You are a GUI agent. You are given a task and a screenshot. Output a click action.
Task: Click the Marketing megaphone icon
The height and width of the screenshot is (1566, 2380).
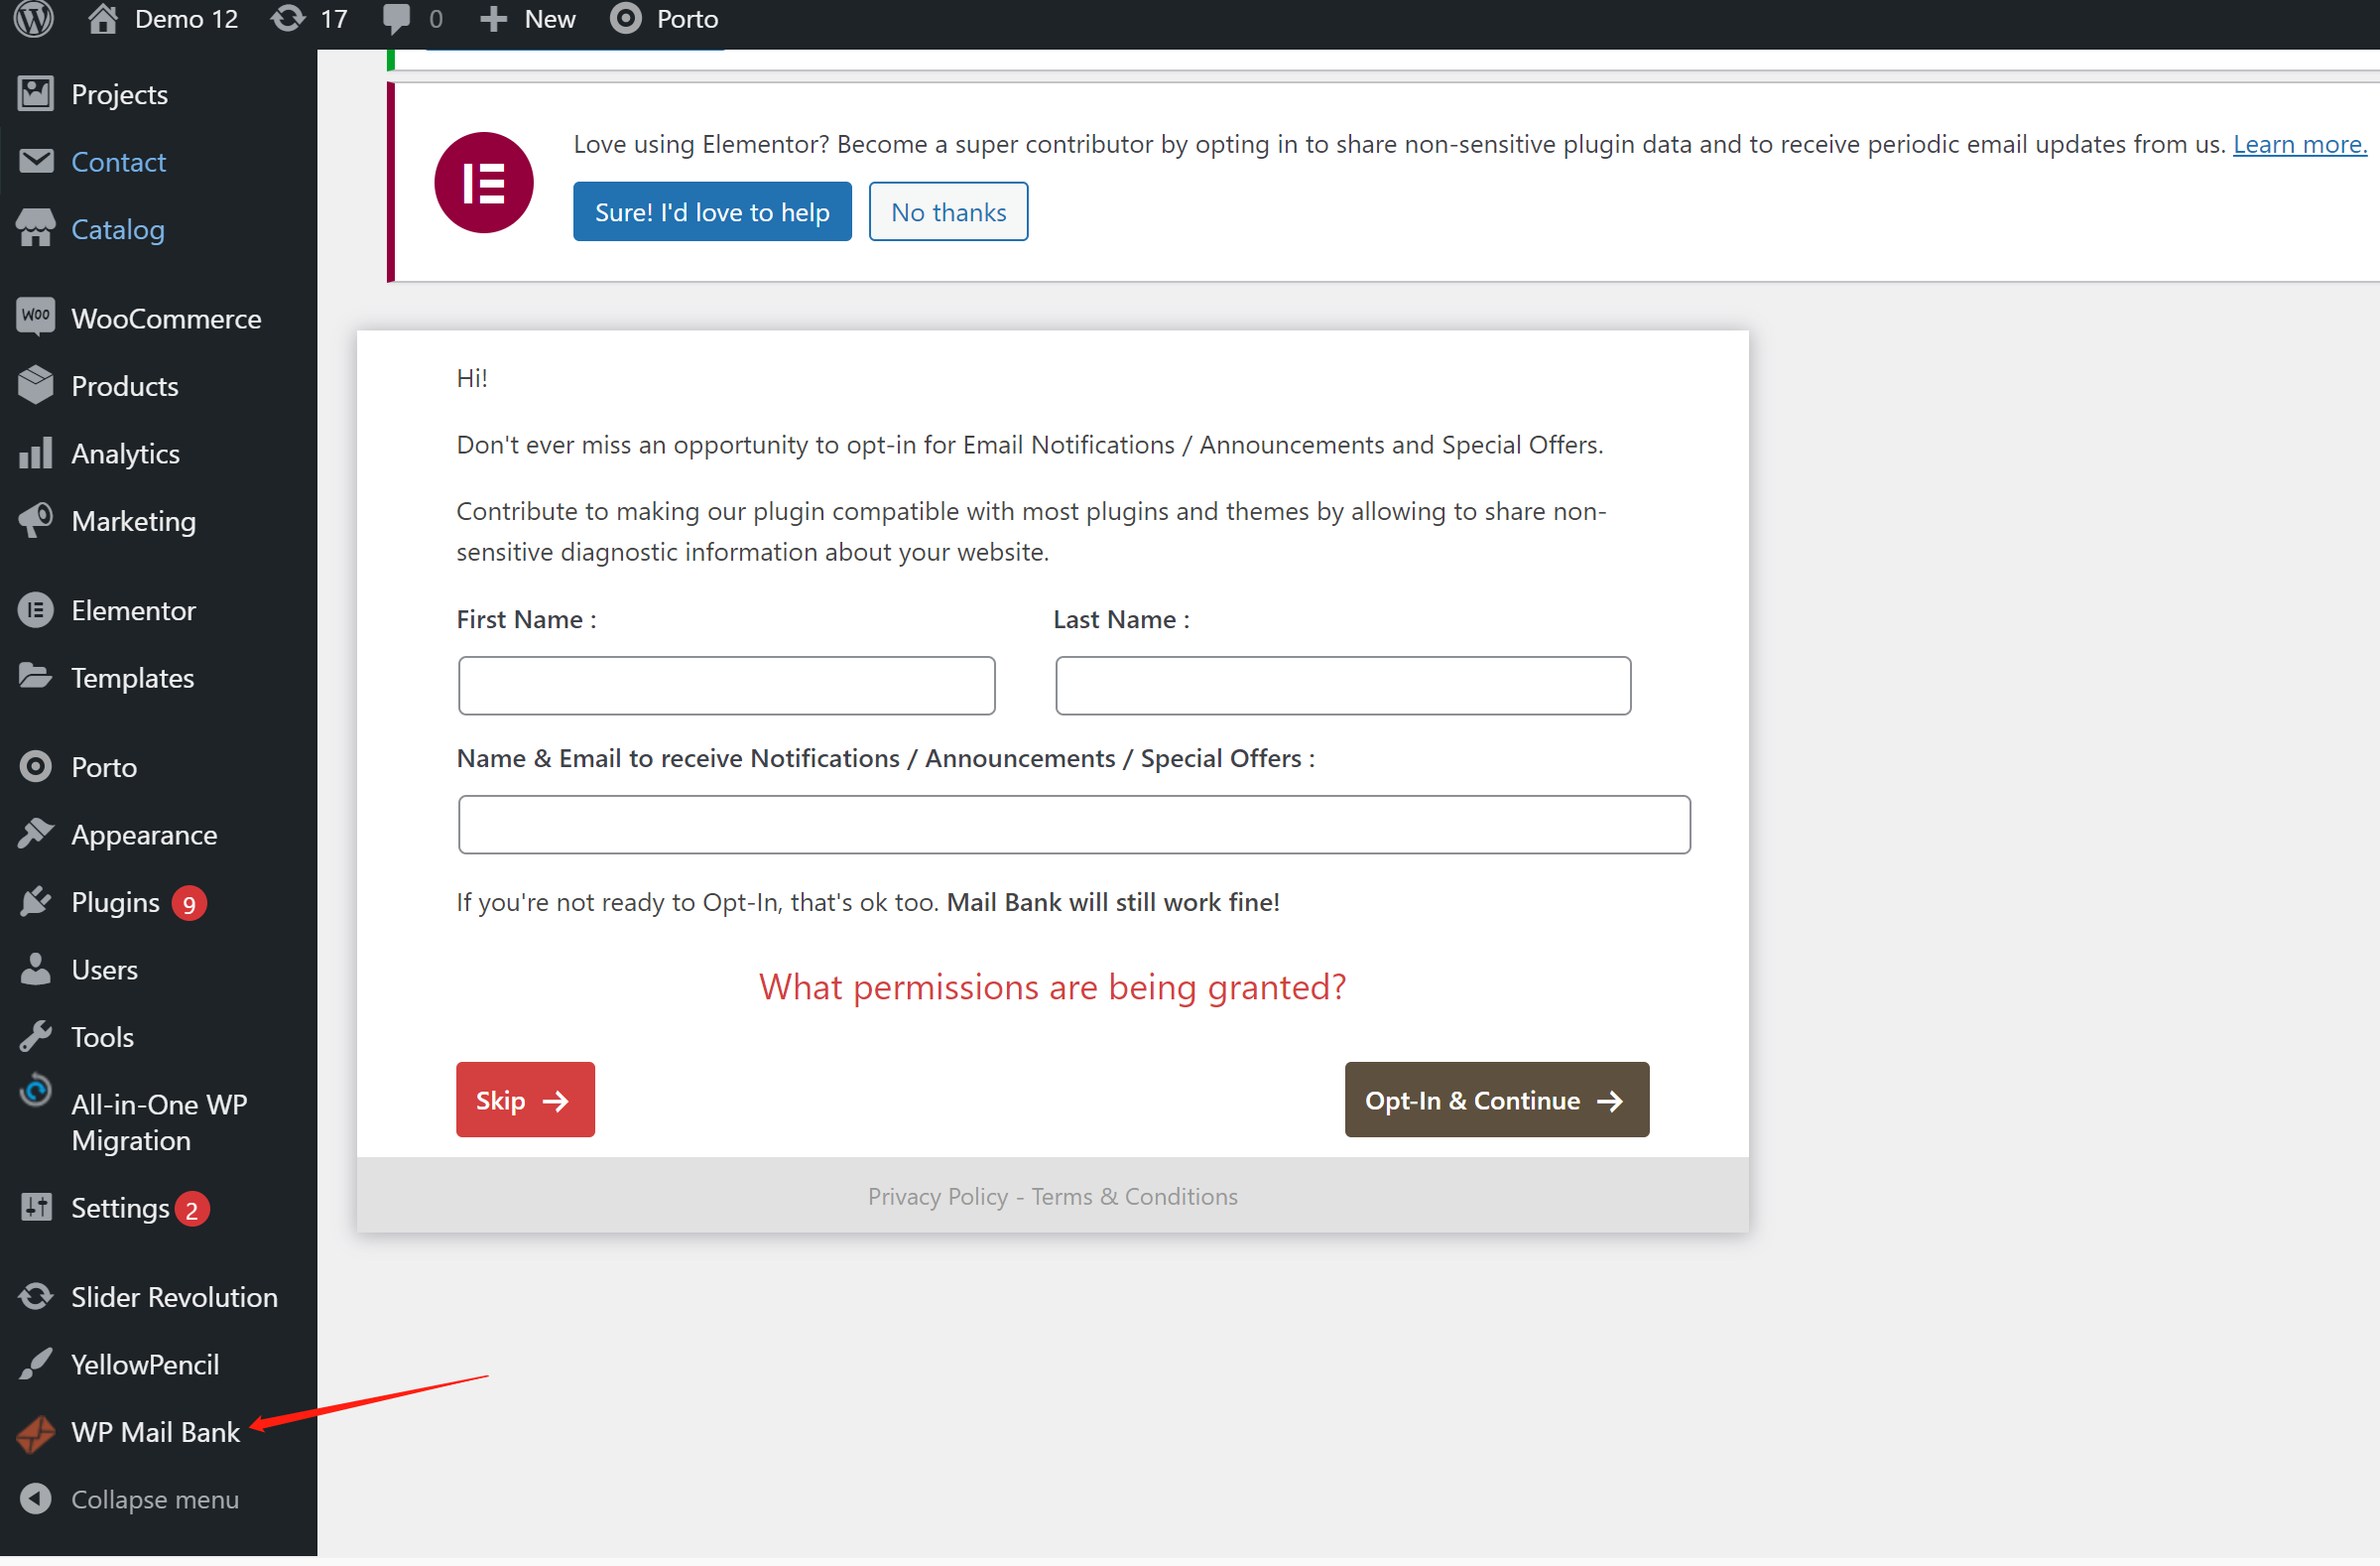coord(36,520)
